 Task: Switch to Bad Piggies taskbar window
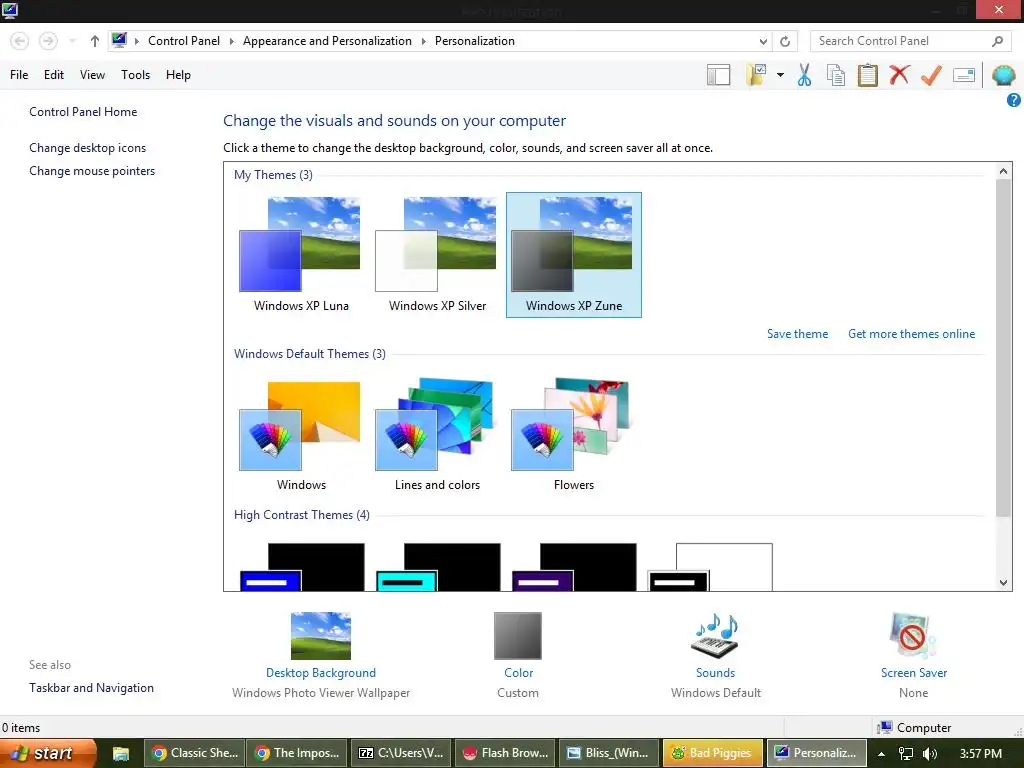click(712, 753)
